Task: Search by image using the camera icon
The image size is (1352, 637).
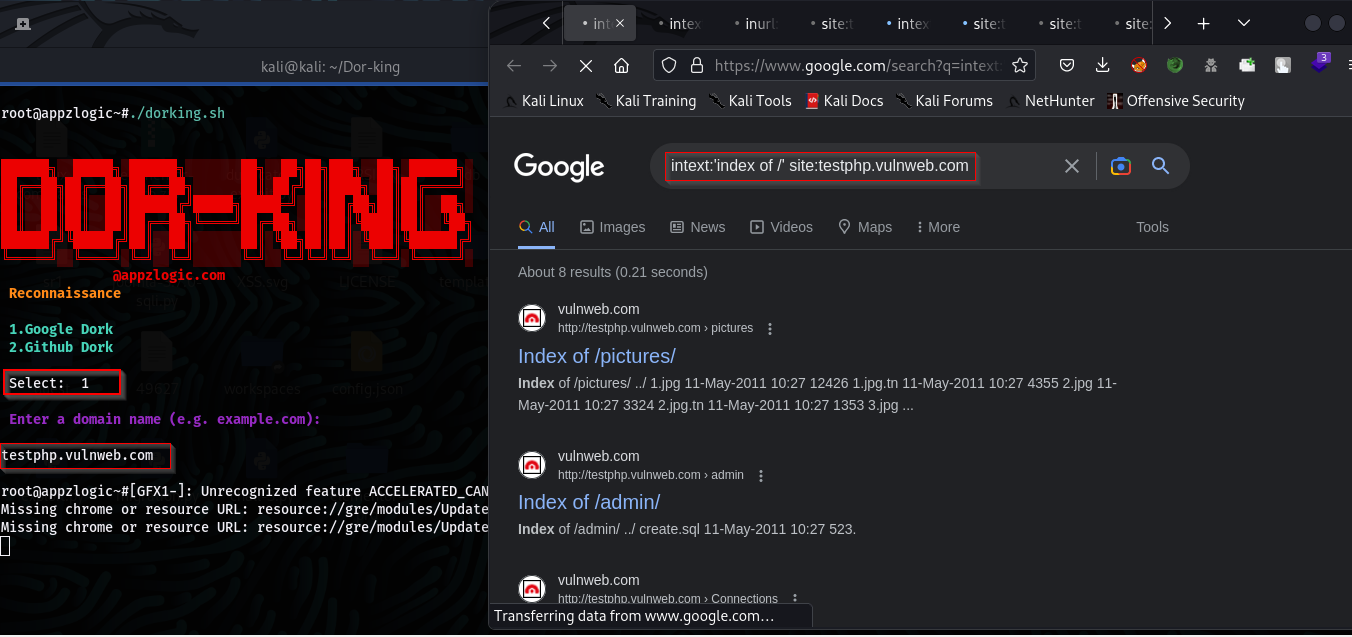Action: 1120,166
